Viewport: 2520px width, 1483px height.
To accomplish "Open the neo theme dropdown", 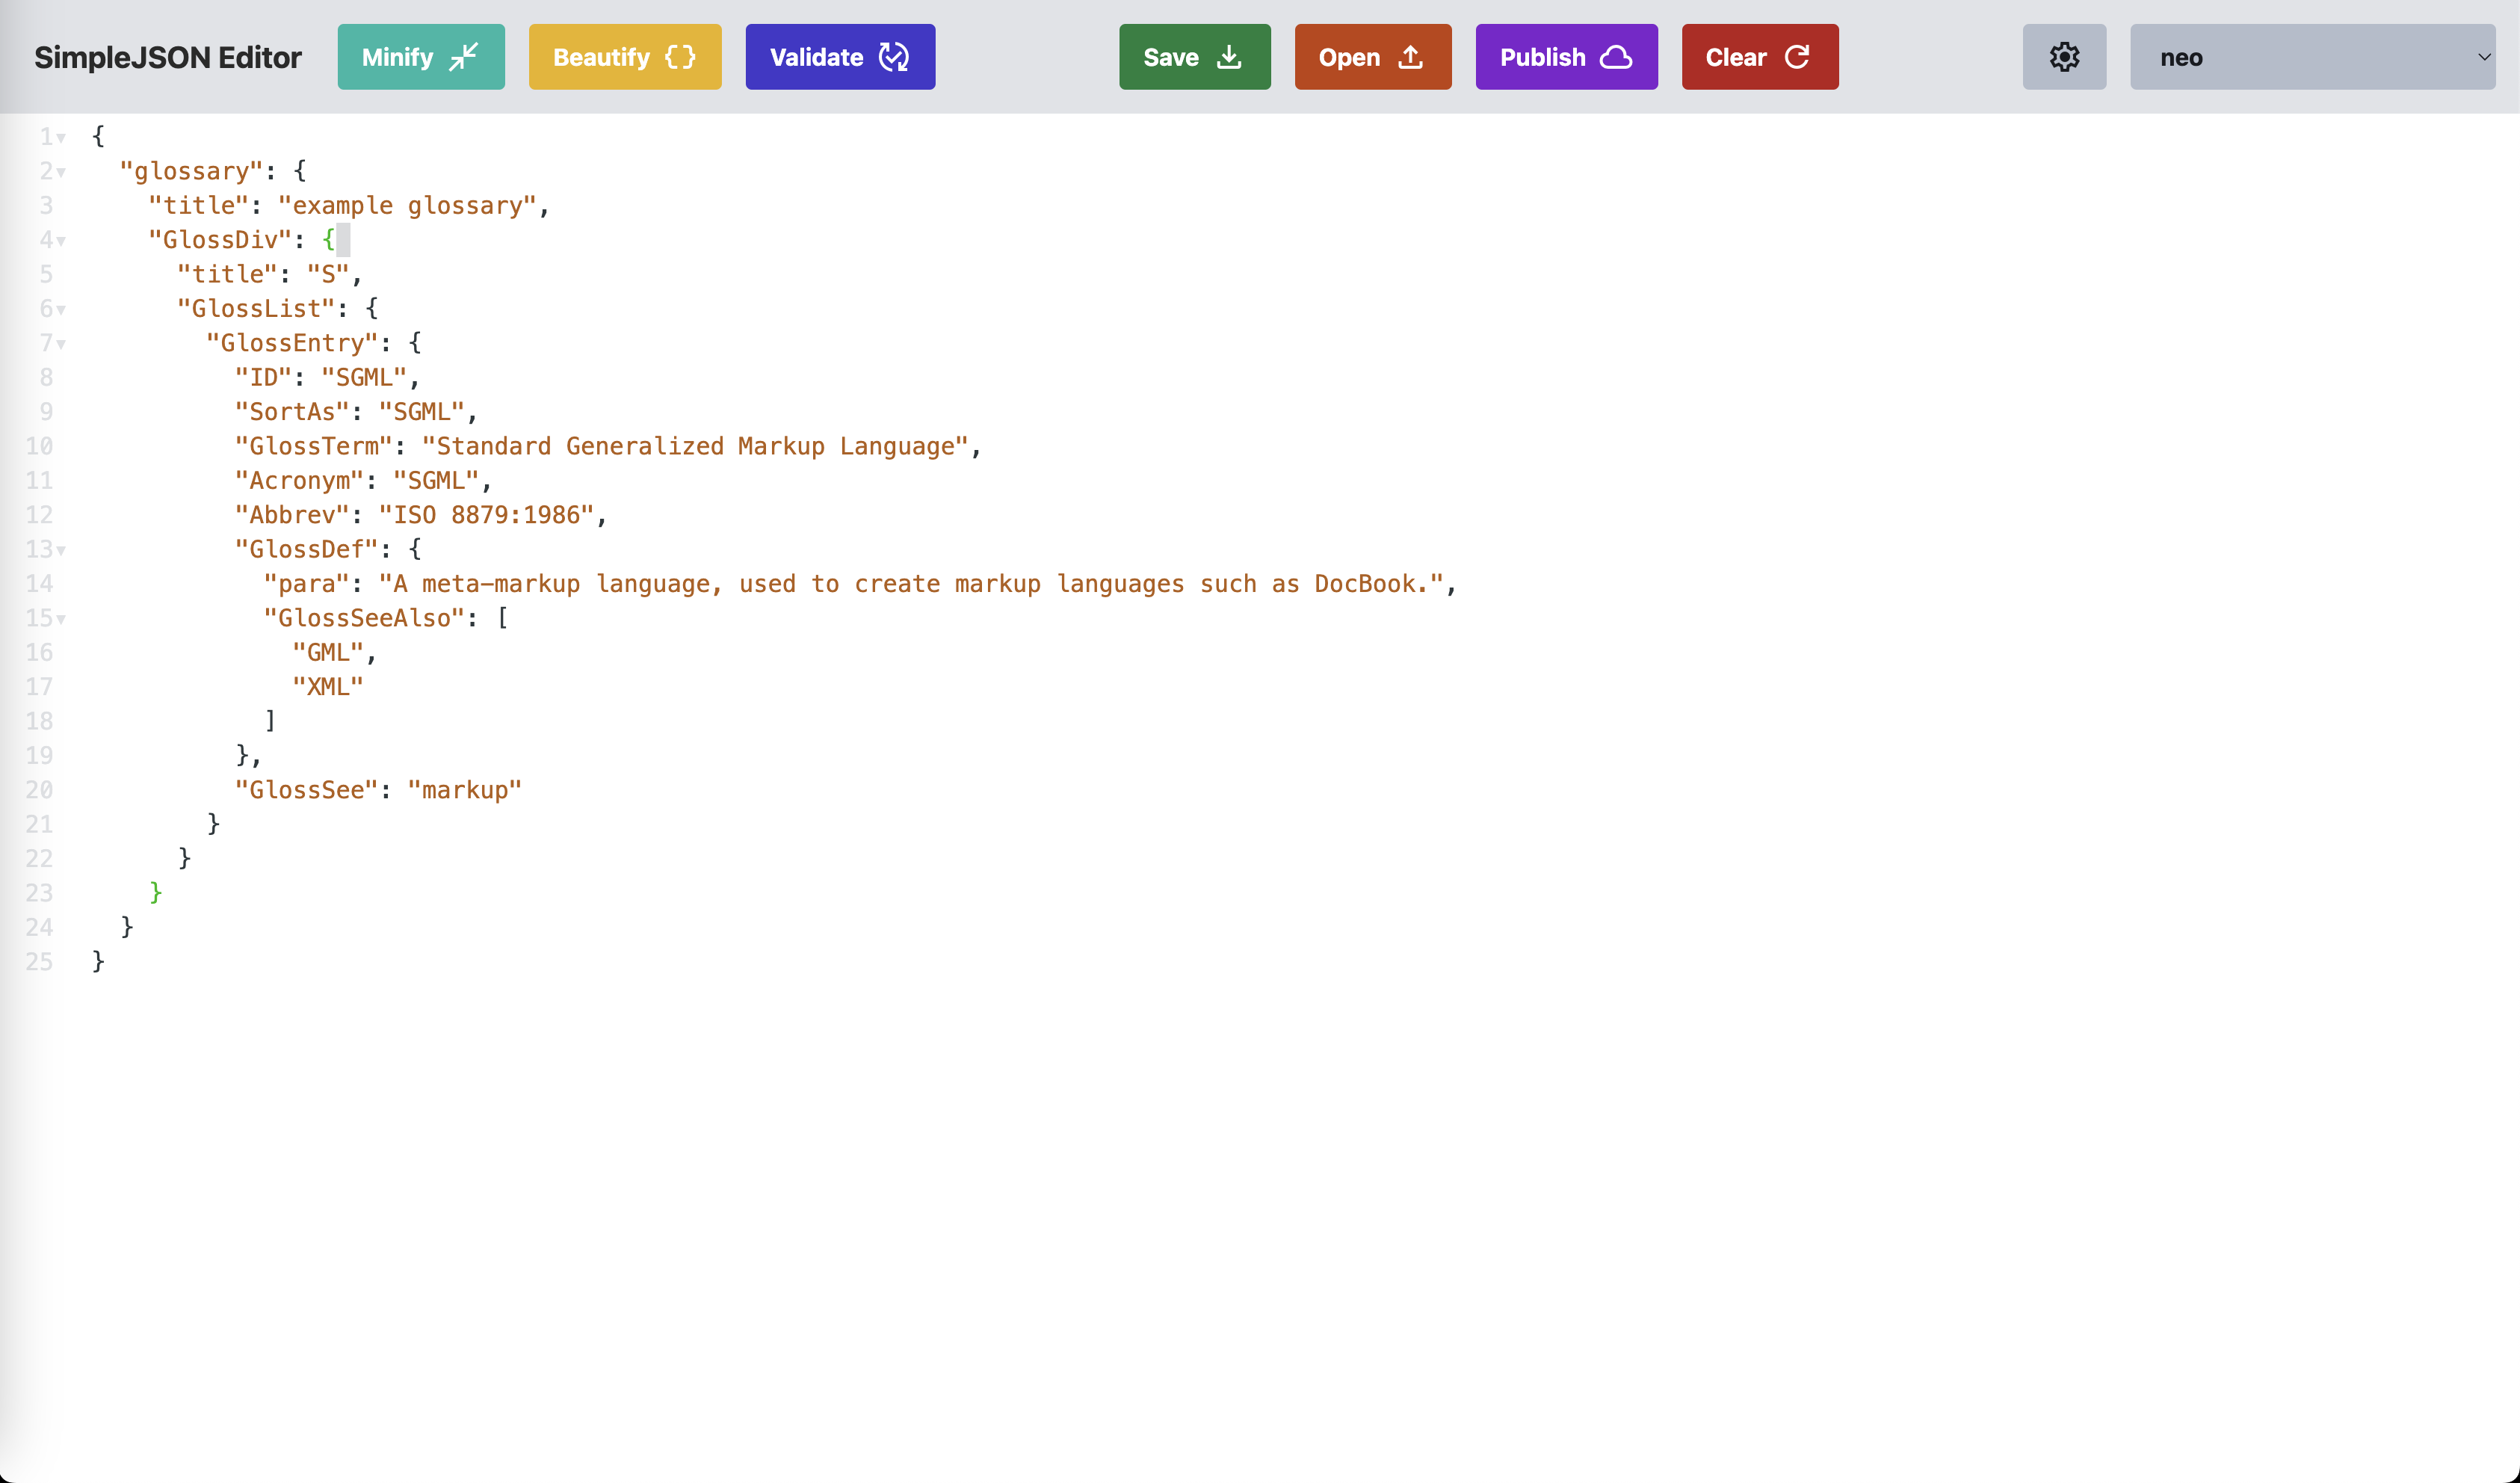I will tap(2312, 57).
